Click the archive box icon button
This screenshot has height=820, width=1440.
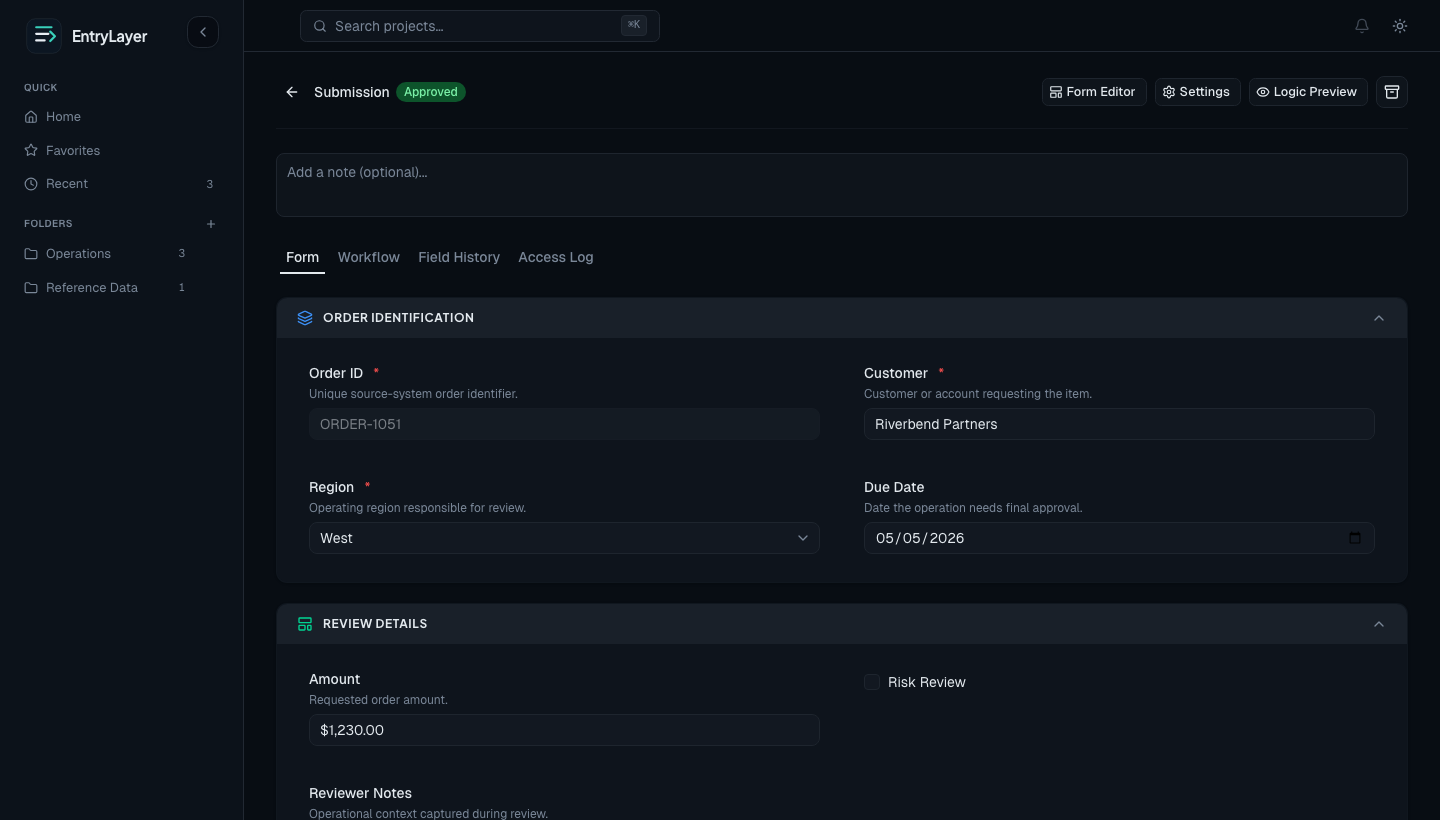pos(1392,92)
